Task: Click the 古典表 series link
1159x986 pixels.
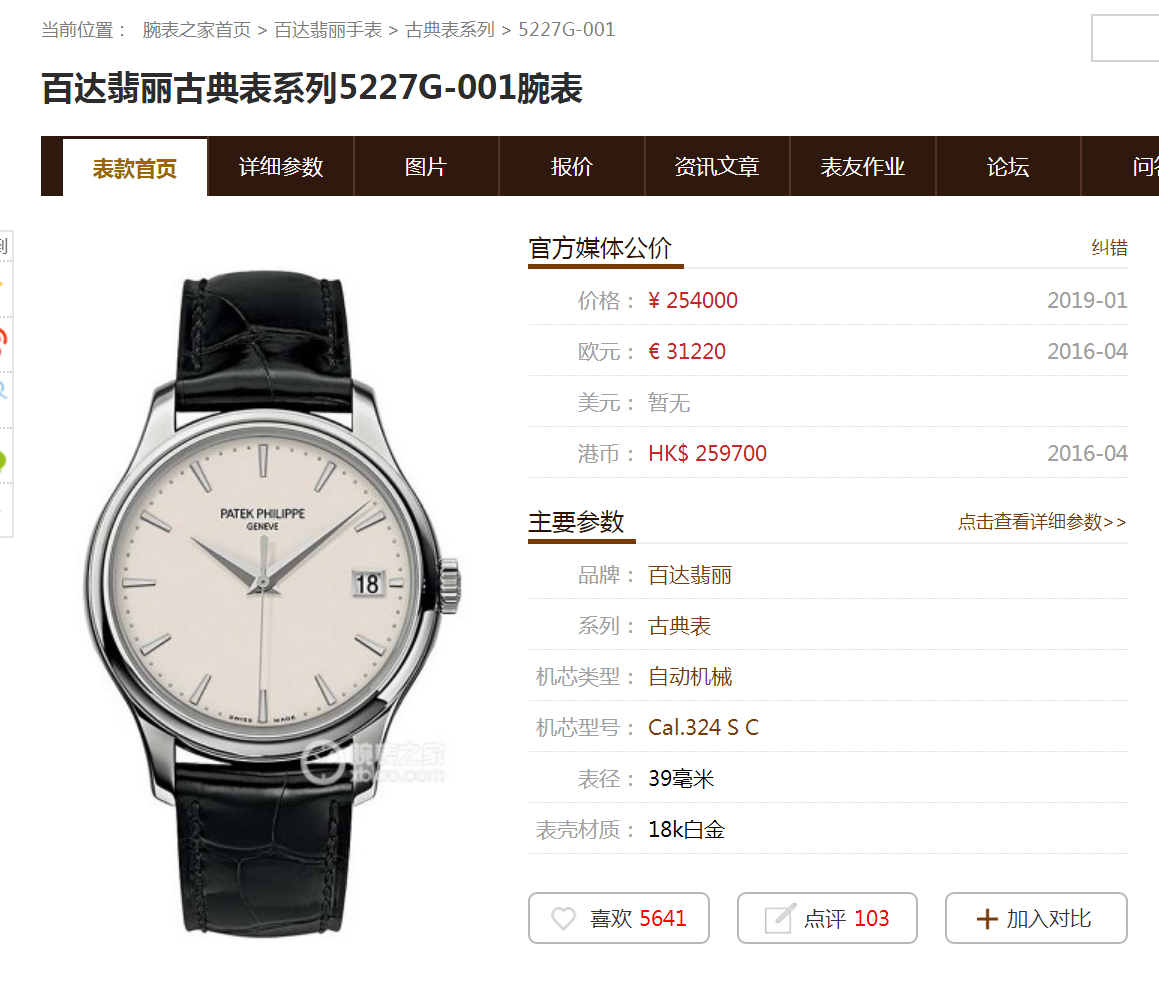Action: [x=679, y=626]
